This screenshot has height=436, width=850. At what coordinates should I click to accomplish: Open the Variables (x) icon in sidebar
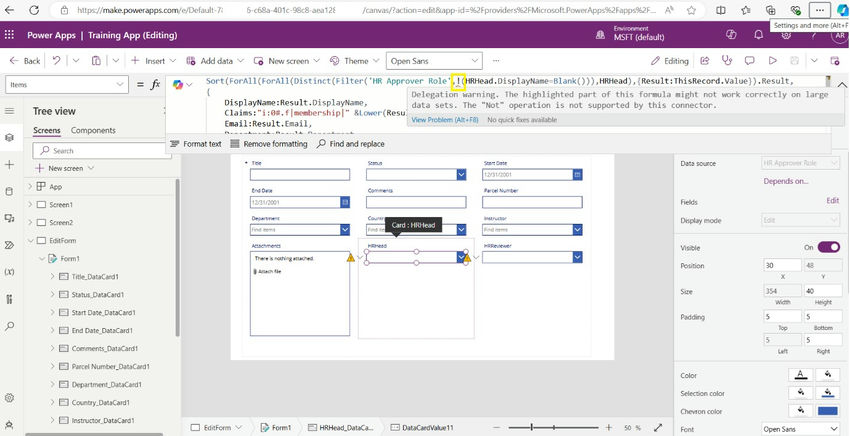pos(9,272)
